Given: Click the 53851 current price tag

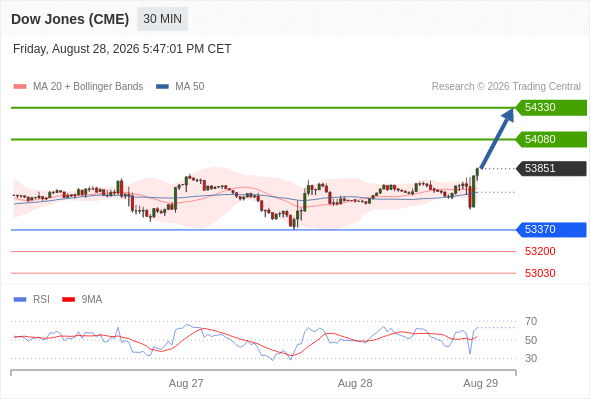Looking at the screenshot, I should [x=551, y=168].
